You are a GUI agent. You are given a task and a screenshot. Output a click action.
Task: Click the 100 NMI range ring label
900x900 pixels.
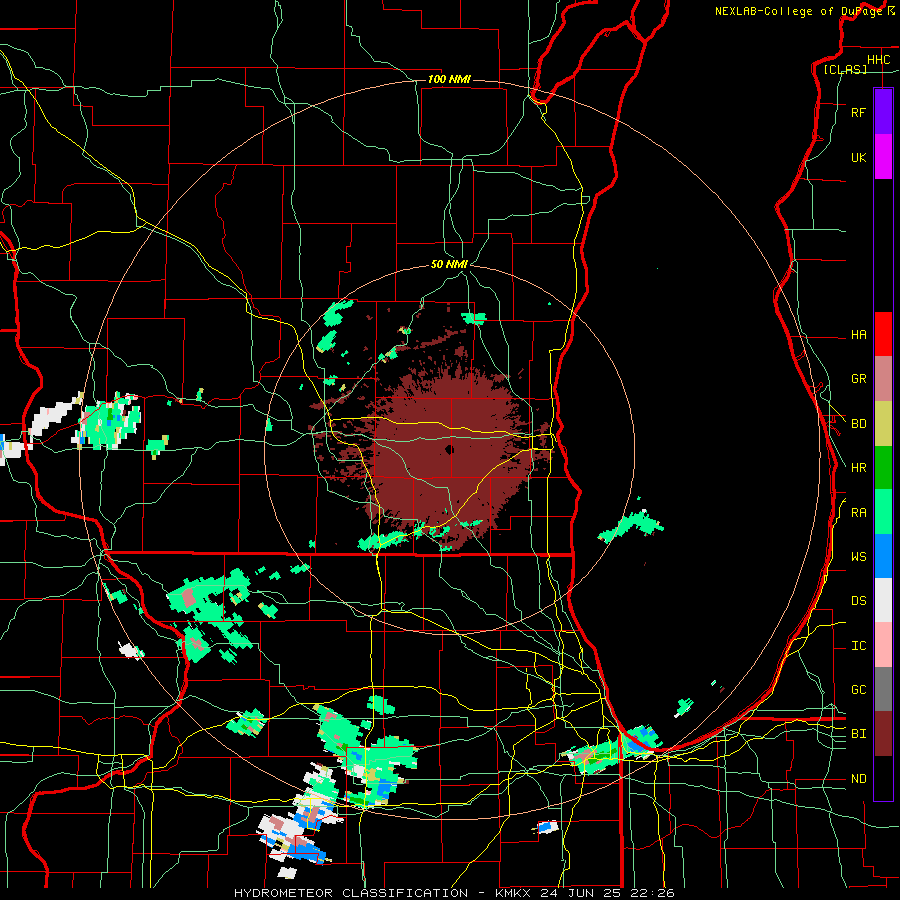tap(449, 79)
